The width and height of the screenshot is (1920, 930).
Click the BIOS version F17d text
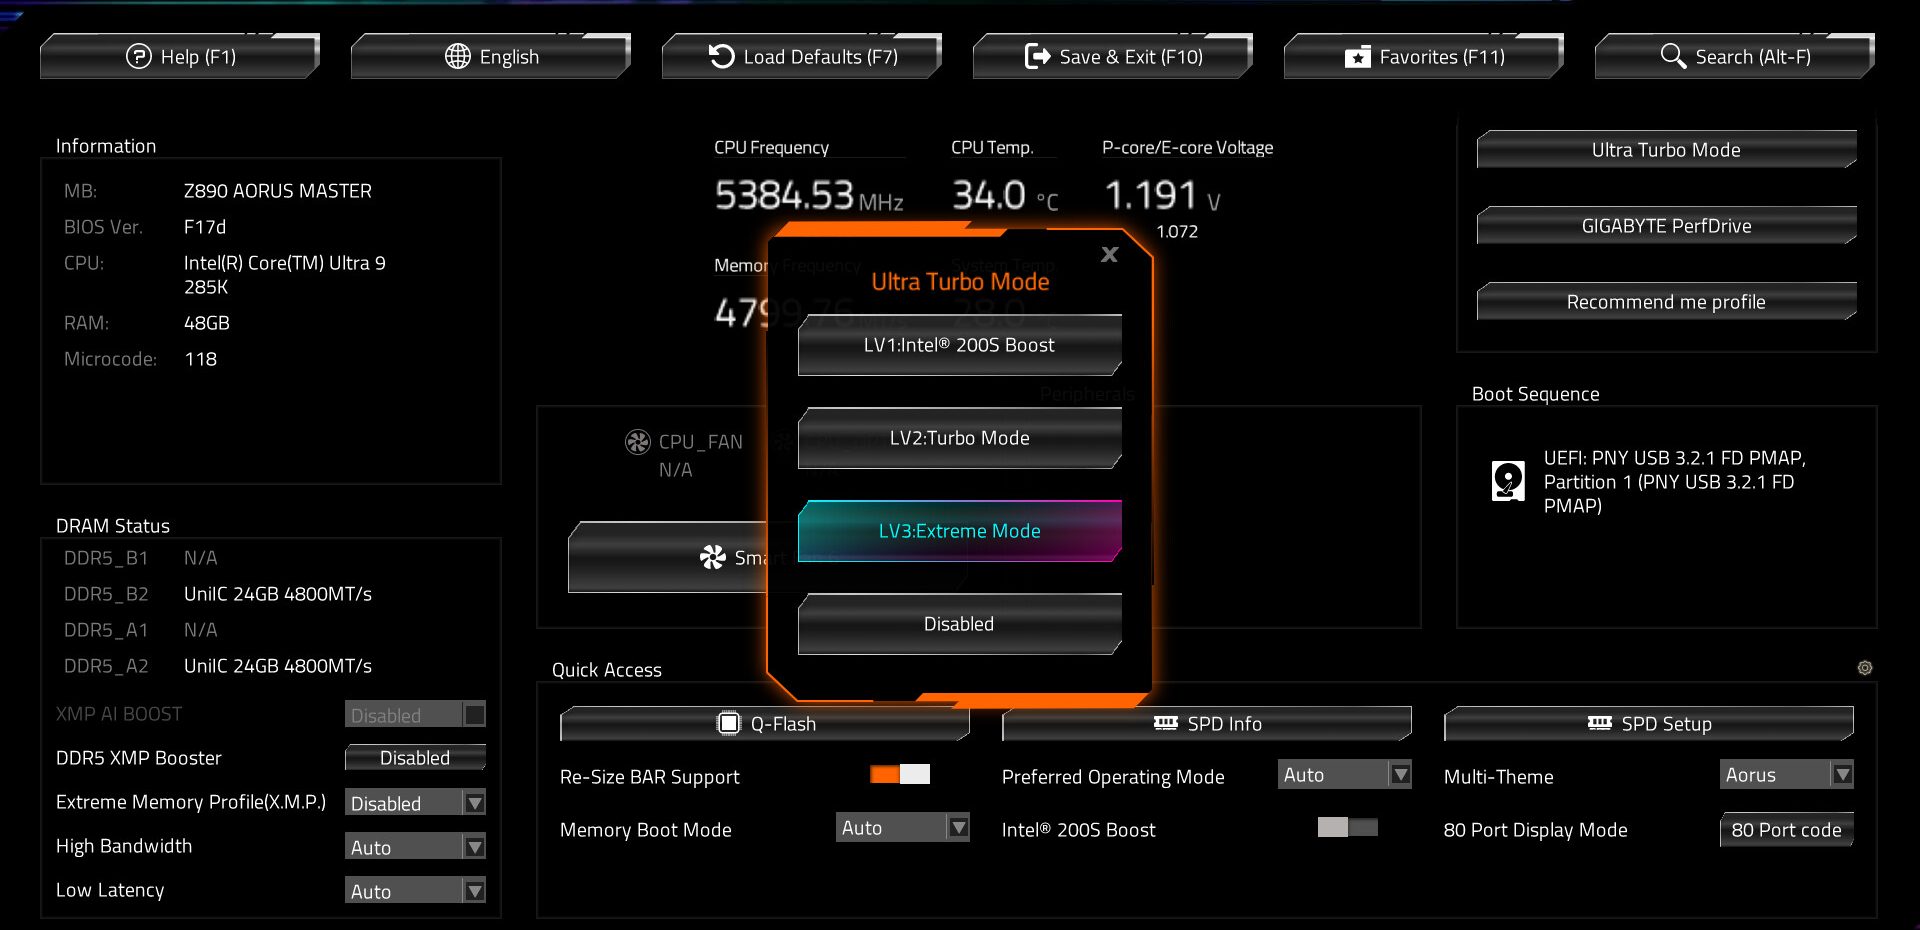(x=205, y=227)
